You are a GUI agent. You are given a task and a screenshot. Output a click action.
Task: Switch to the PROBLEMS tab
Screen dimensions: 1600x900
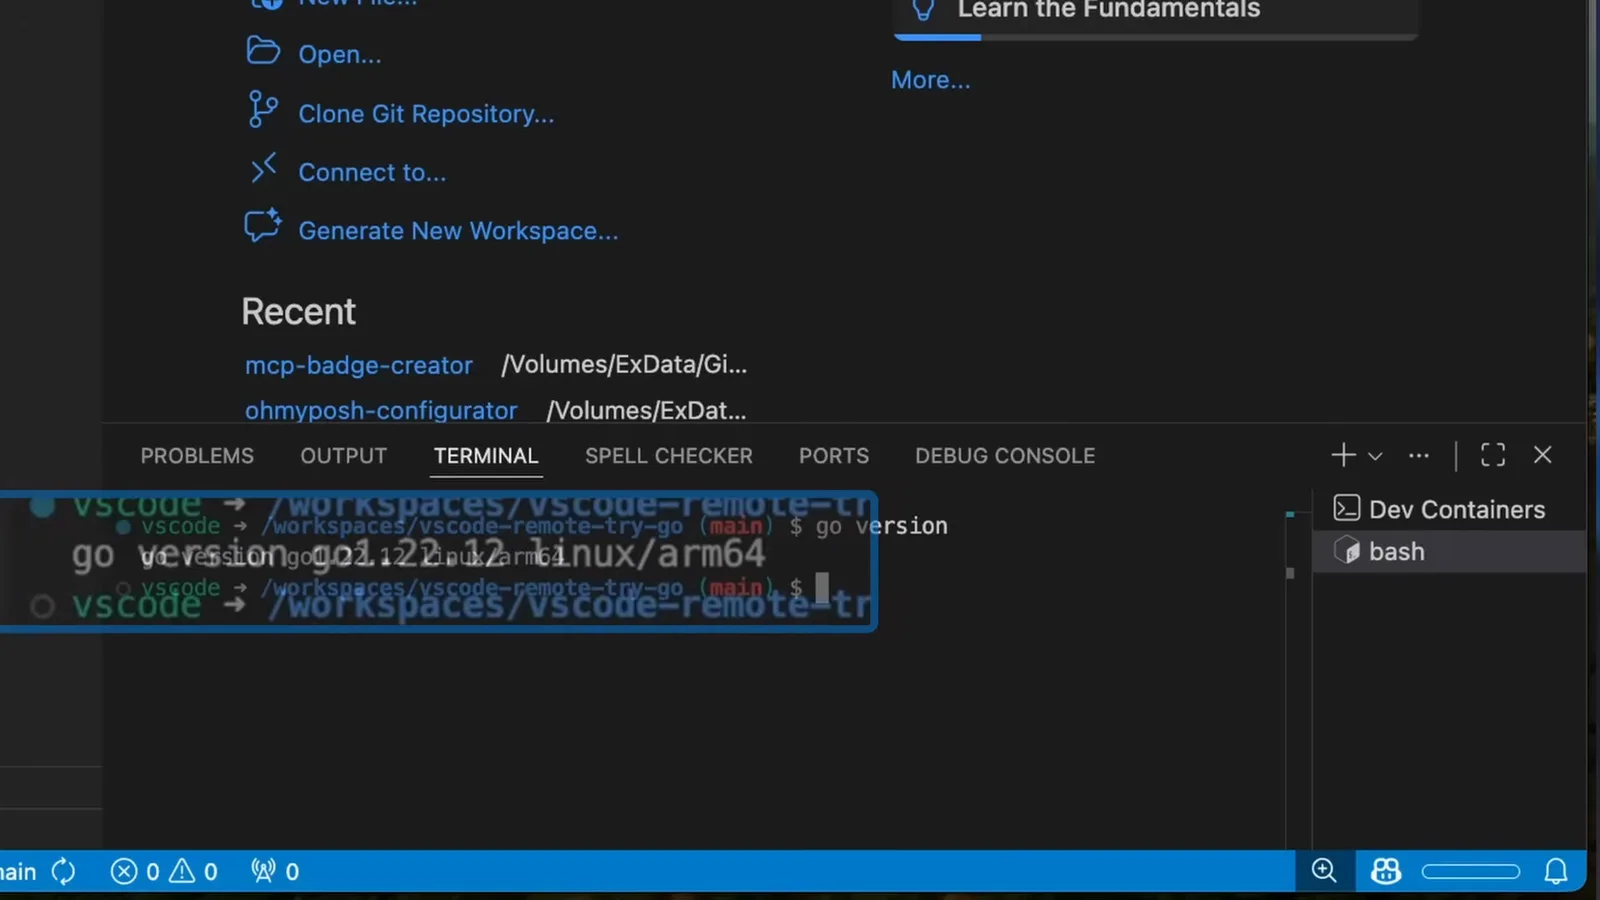click(x=197, y=456)
